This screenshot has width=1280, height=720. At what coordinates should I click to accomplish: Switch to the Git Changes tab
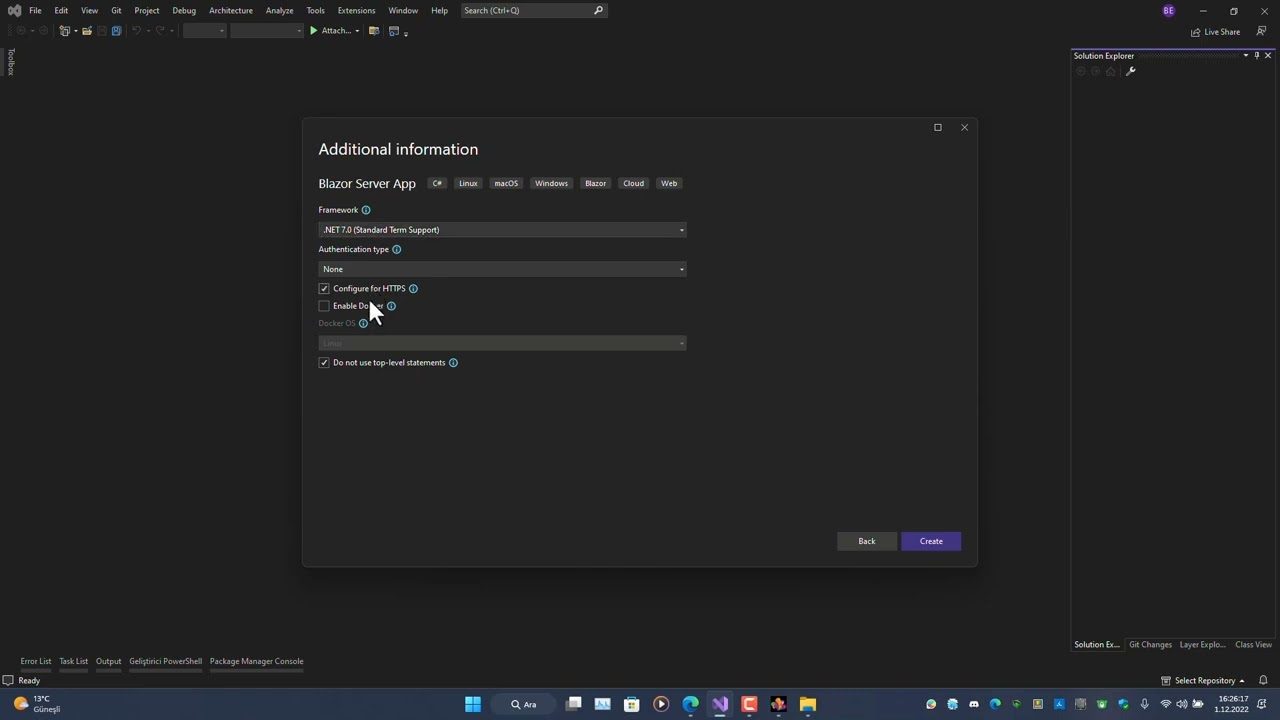tap(1150, 645)
